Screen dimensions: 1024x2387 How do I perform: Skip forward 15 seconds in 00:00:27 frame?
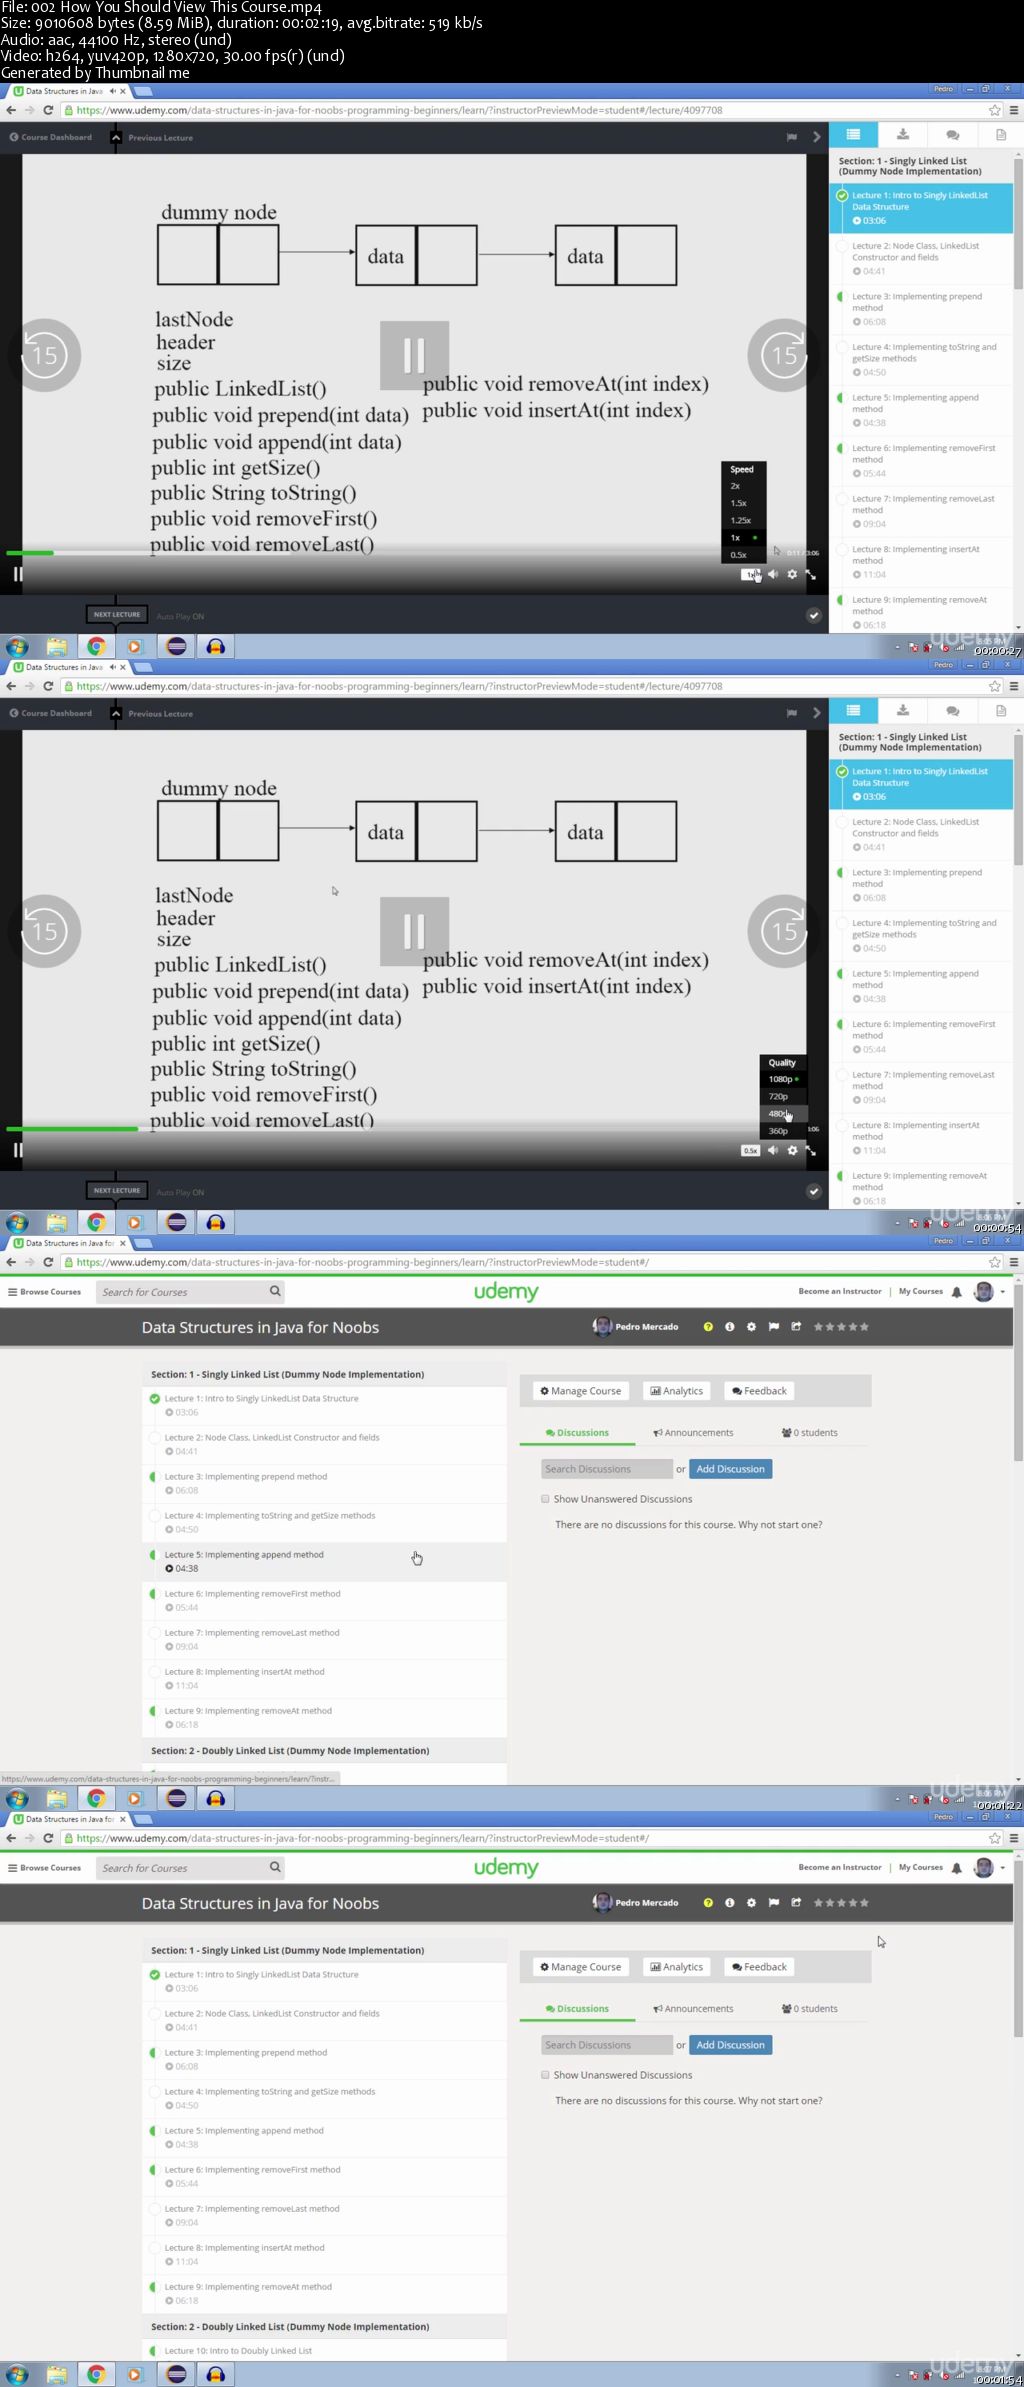(784, 355)
